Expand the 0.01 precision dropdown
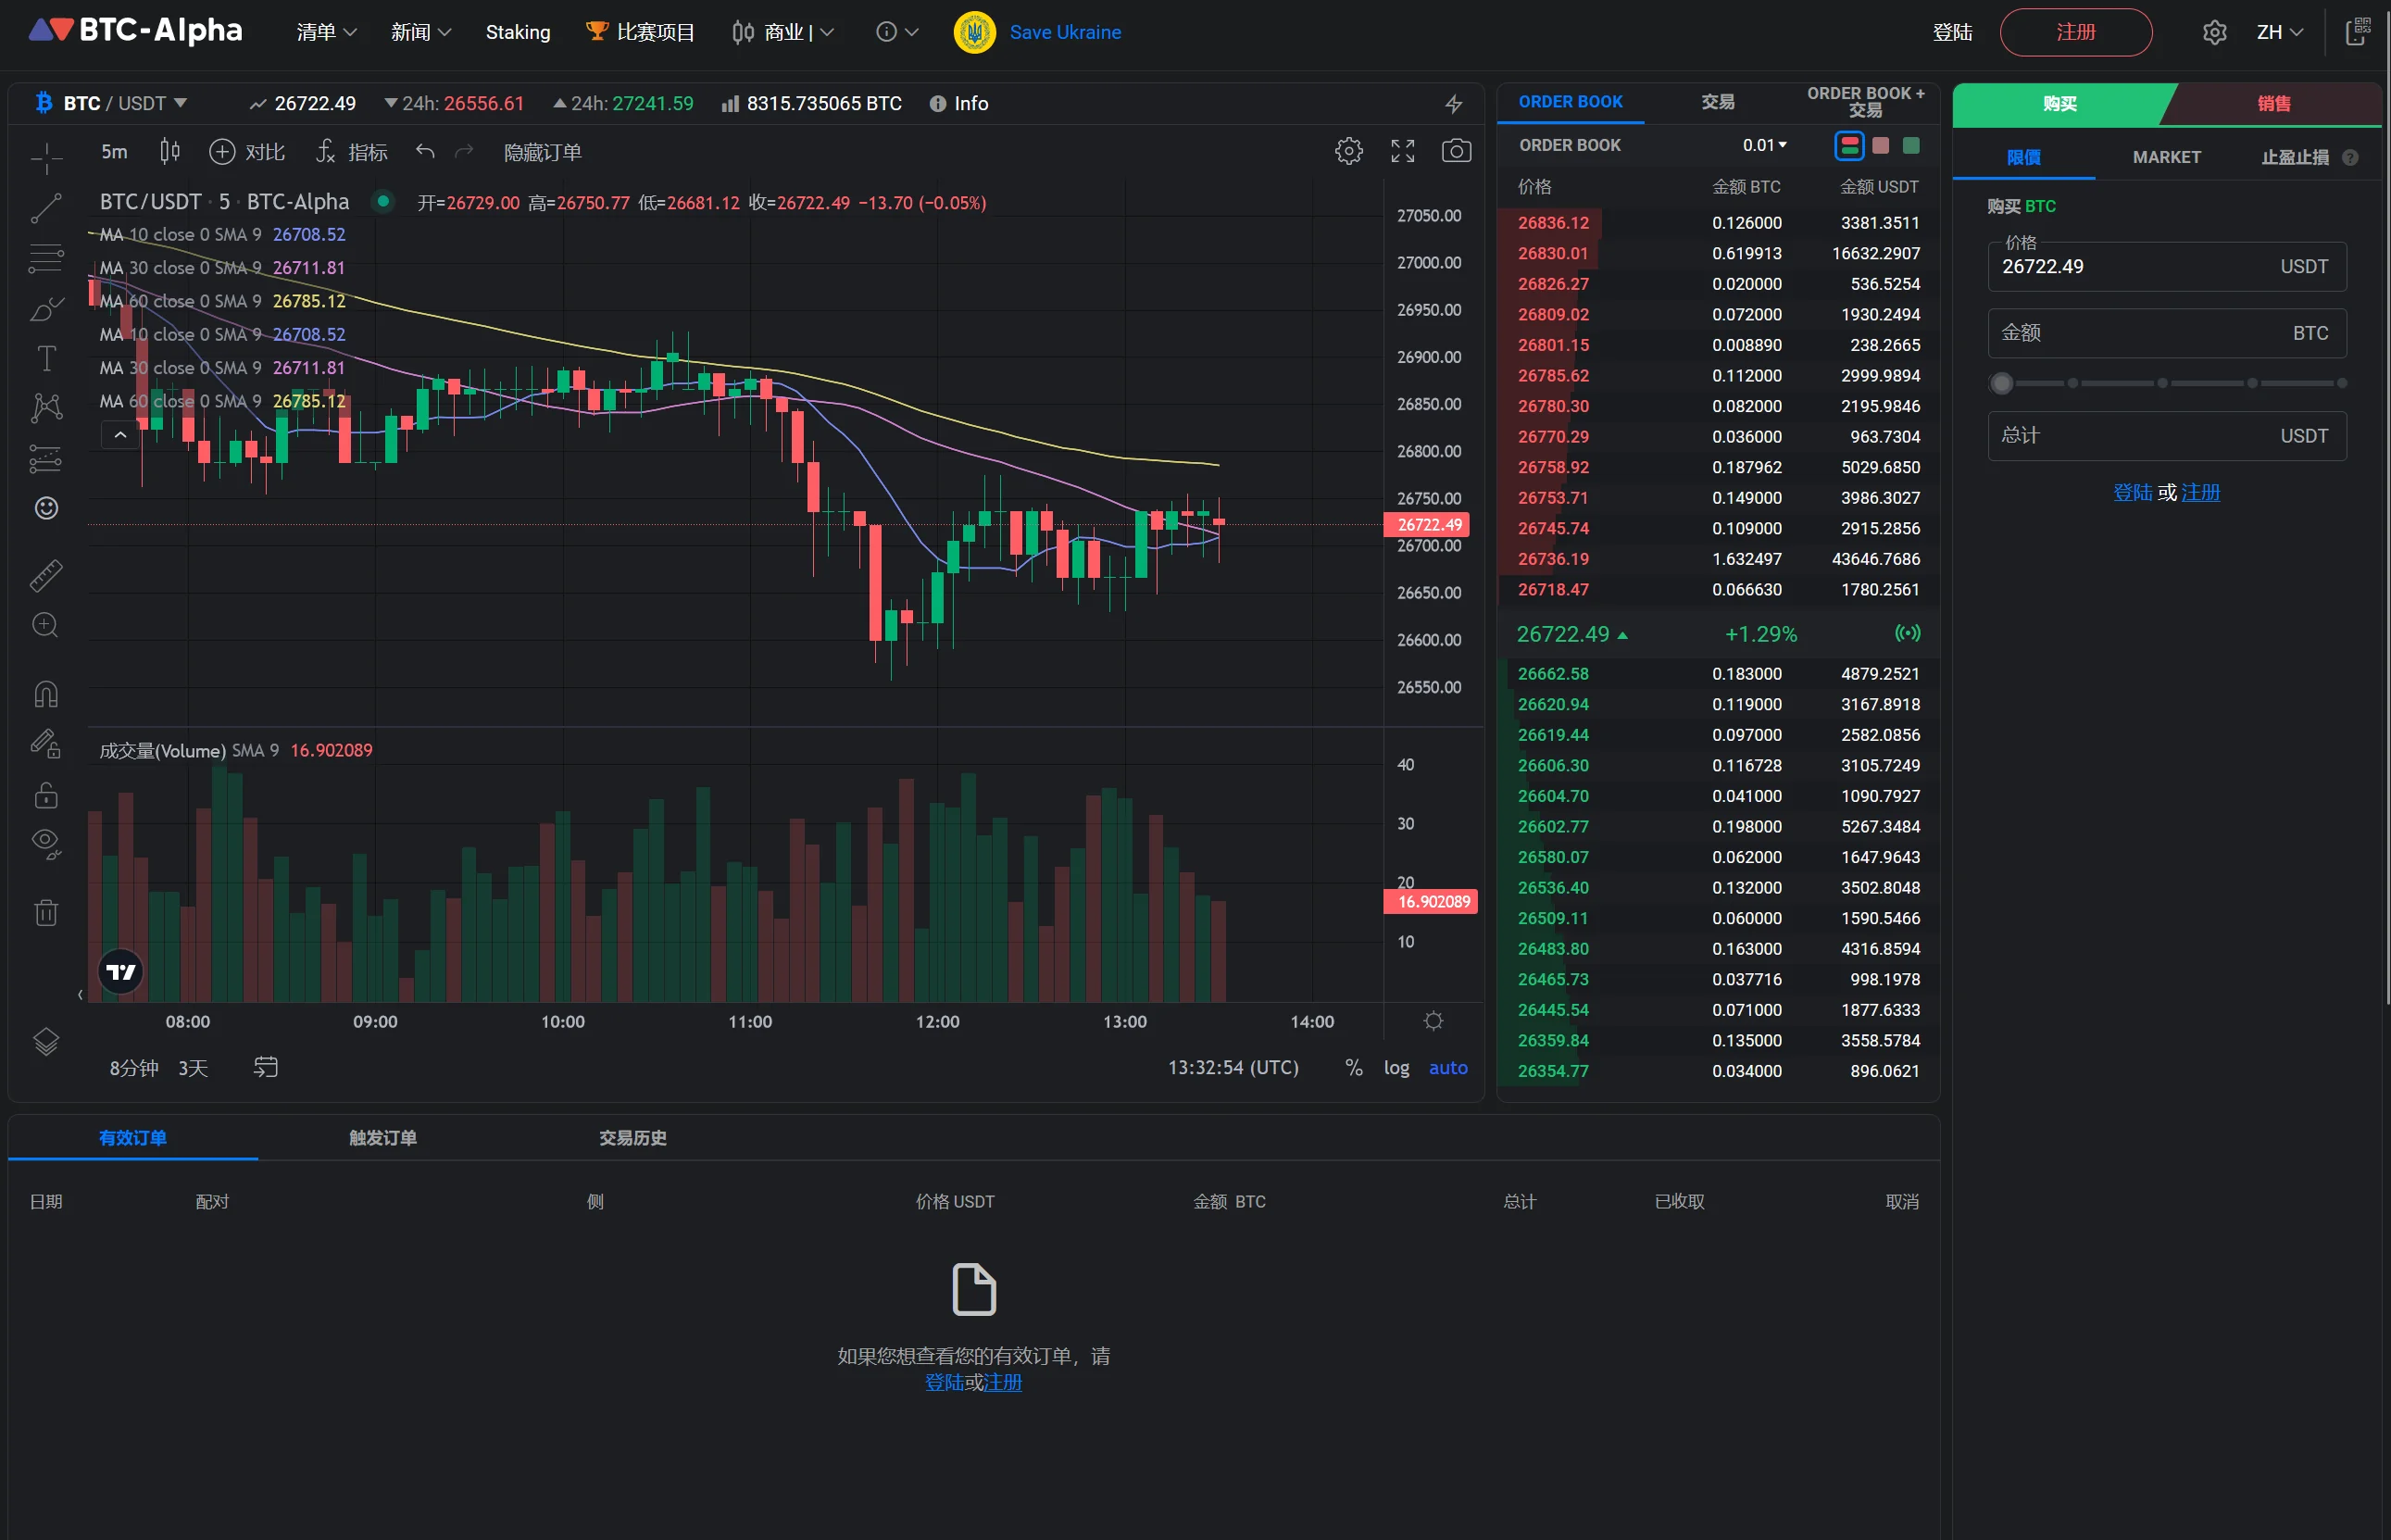2391x1540 pixels. (x=1764, y=146)
